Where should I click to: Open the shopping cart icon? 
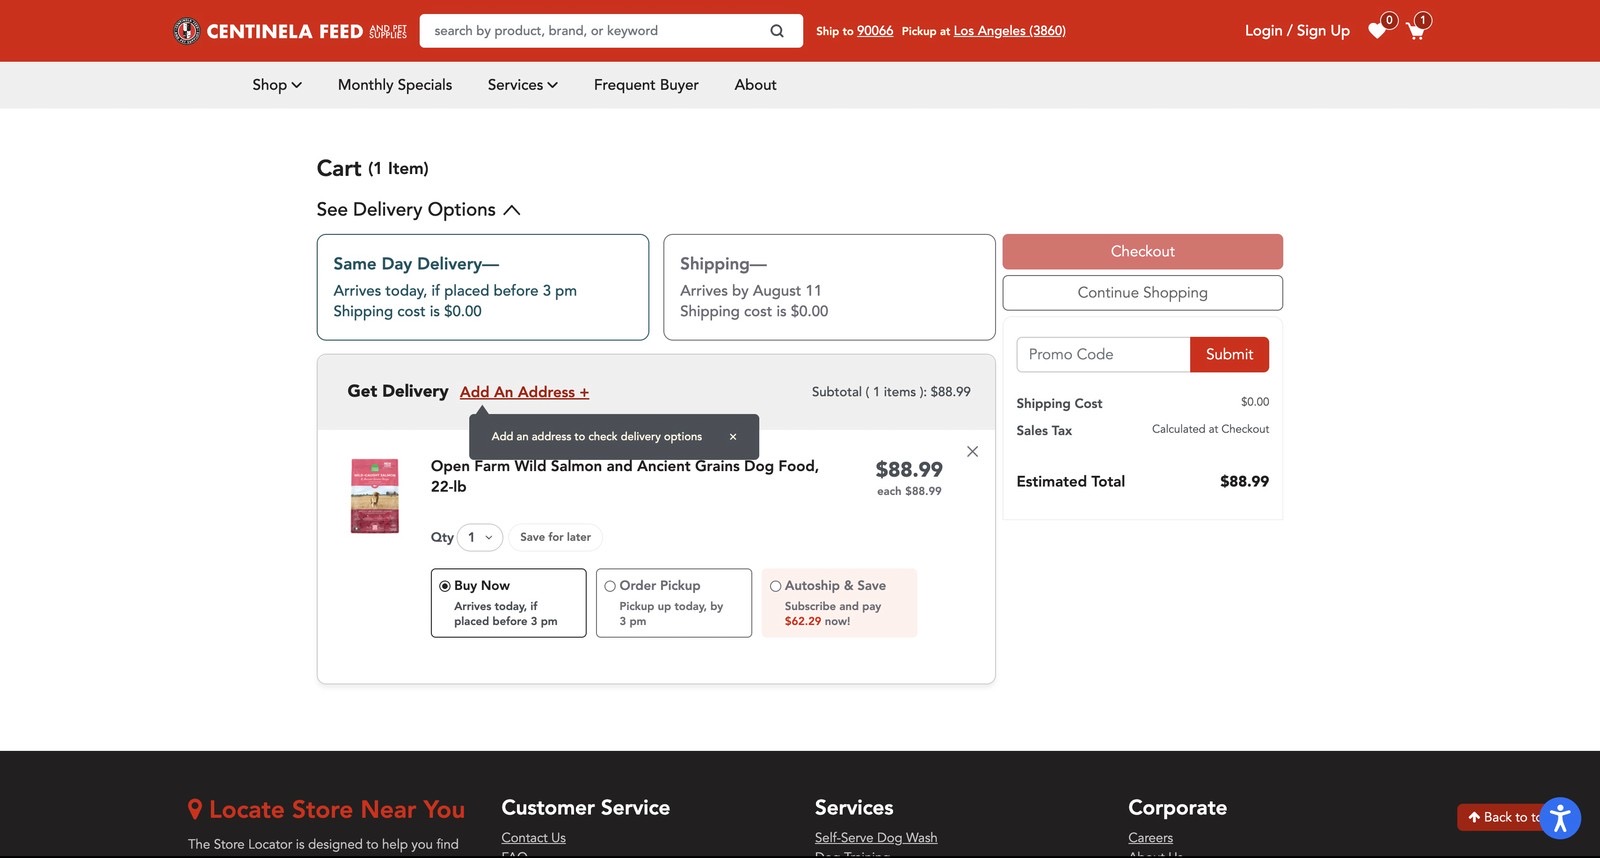click(1416, 30)
